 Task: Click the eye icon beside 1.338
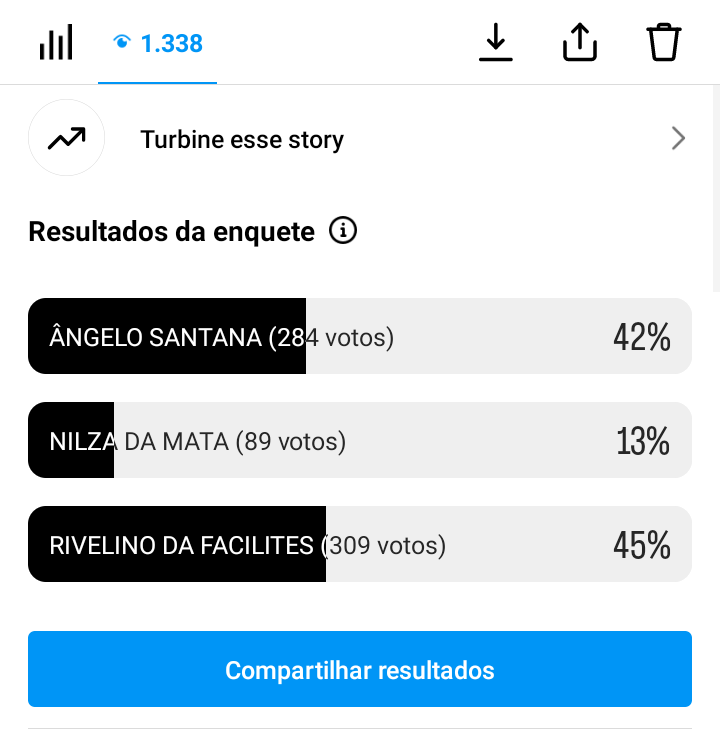tap(122, 42)
